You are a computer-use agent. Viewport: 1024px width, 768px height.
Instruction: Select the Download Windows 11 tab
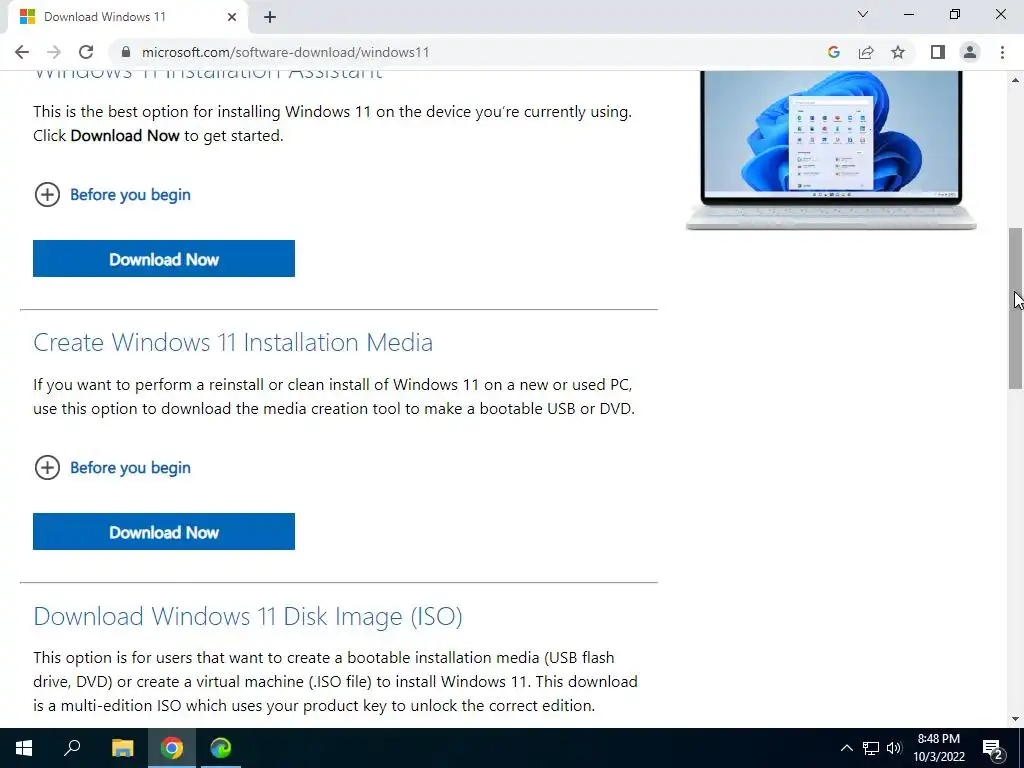(127, 17)
